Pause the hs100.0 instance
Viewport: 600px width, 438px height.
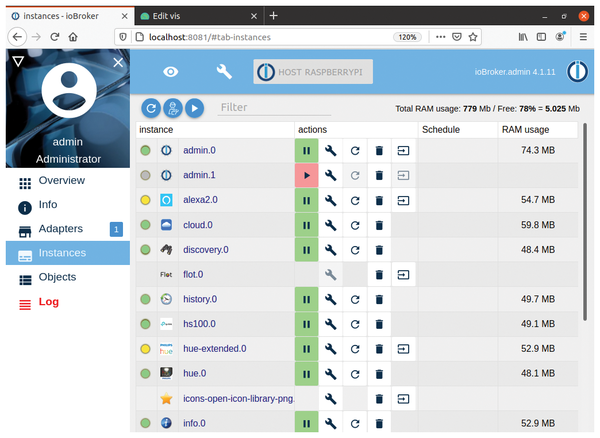306,324
